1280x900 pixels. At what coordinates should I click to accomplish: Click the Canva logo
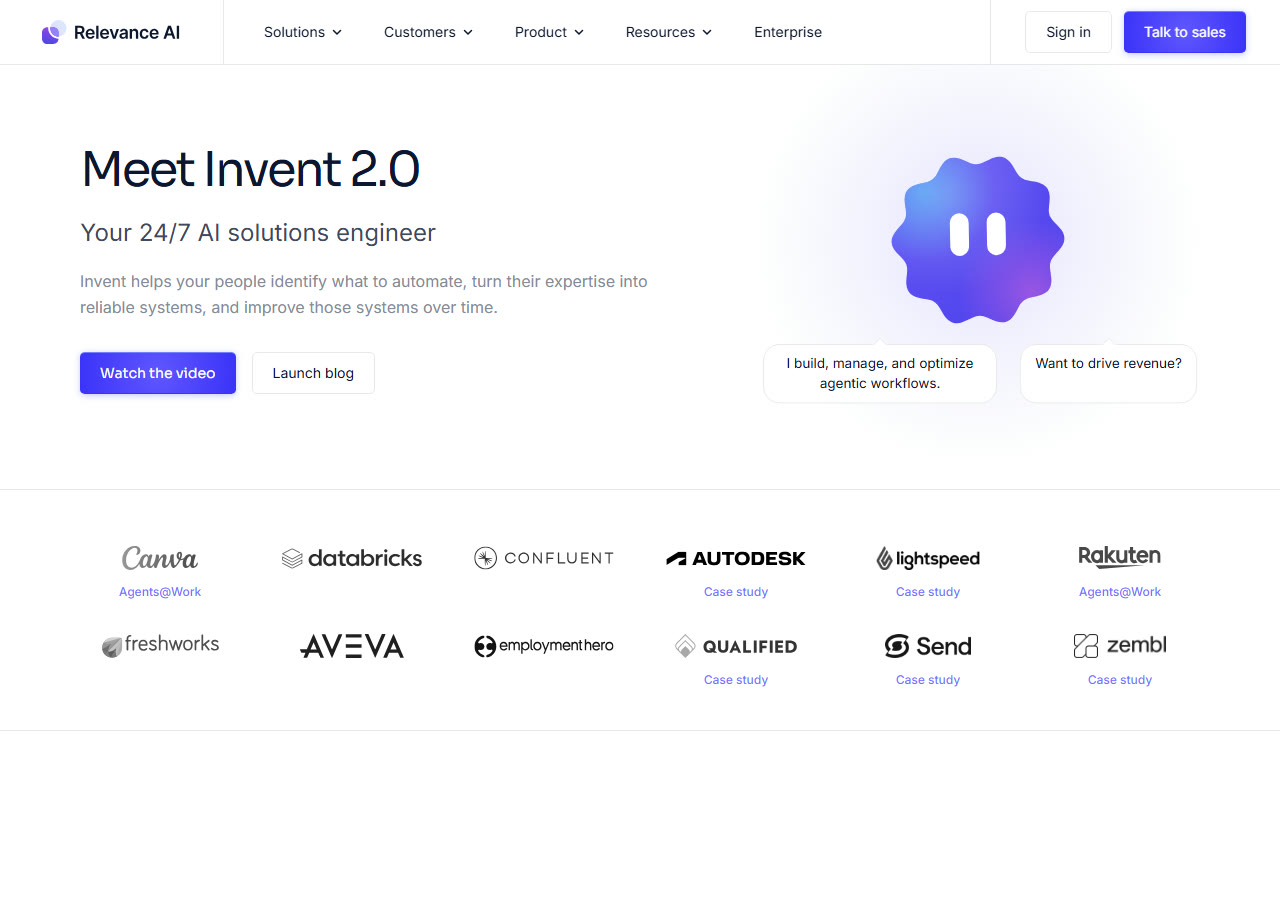click(160, 558)
